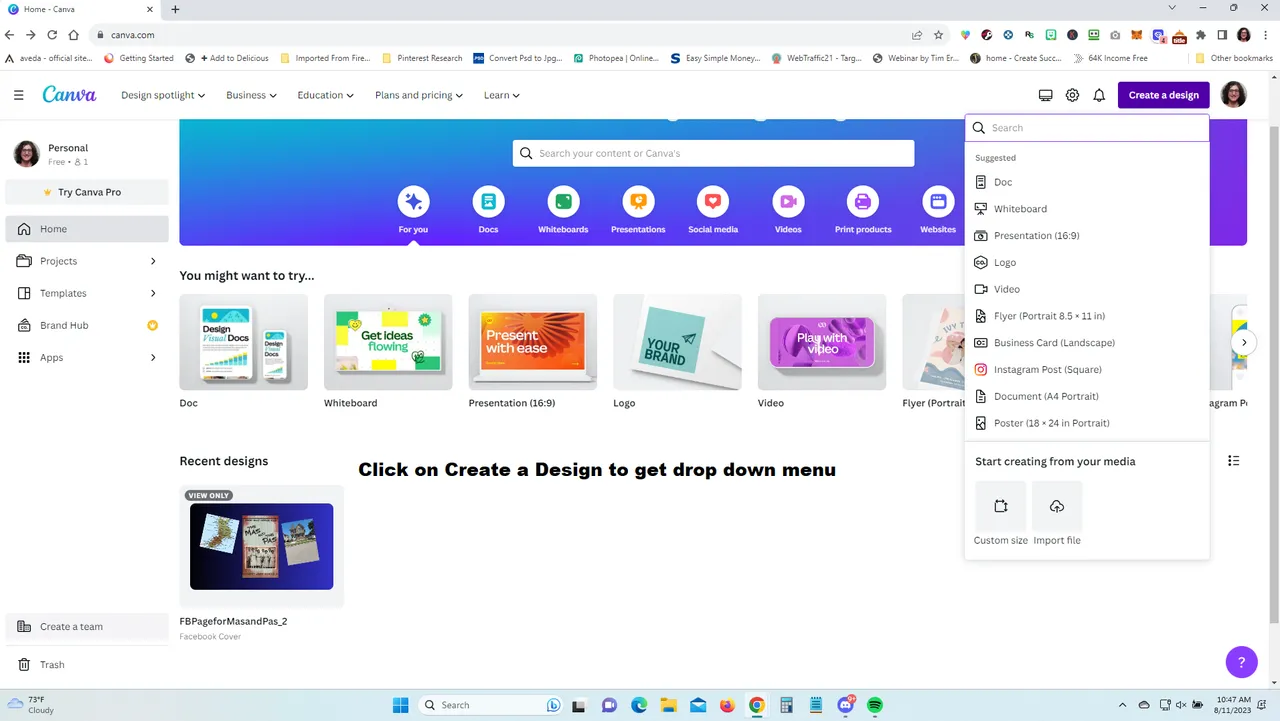Choose Business Card (Landscape) option
Screen dimensions: 1280x721
[x=1087, y=343]
